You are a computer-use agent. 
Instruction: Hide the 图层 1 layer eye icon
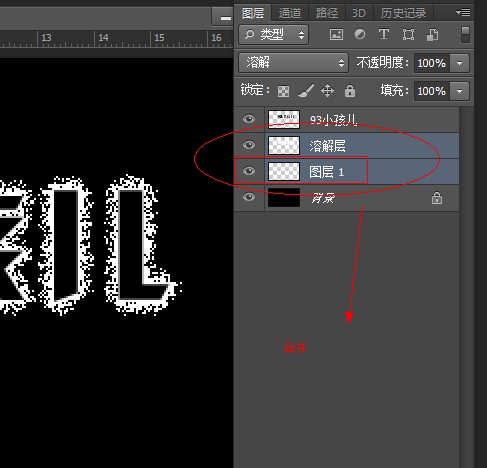pyautogui.click(x=249, y=171)
